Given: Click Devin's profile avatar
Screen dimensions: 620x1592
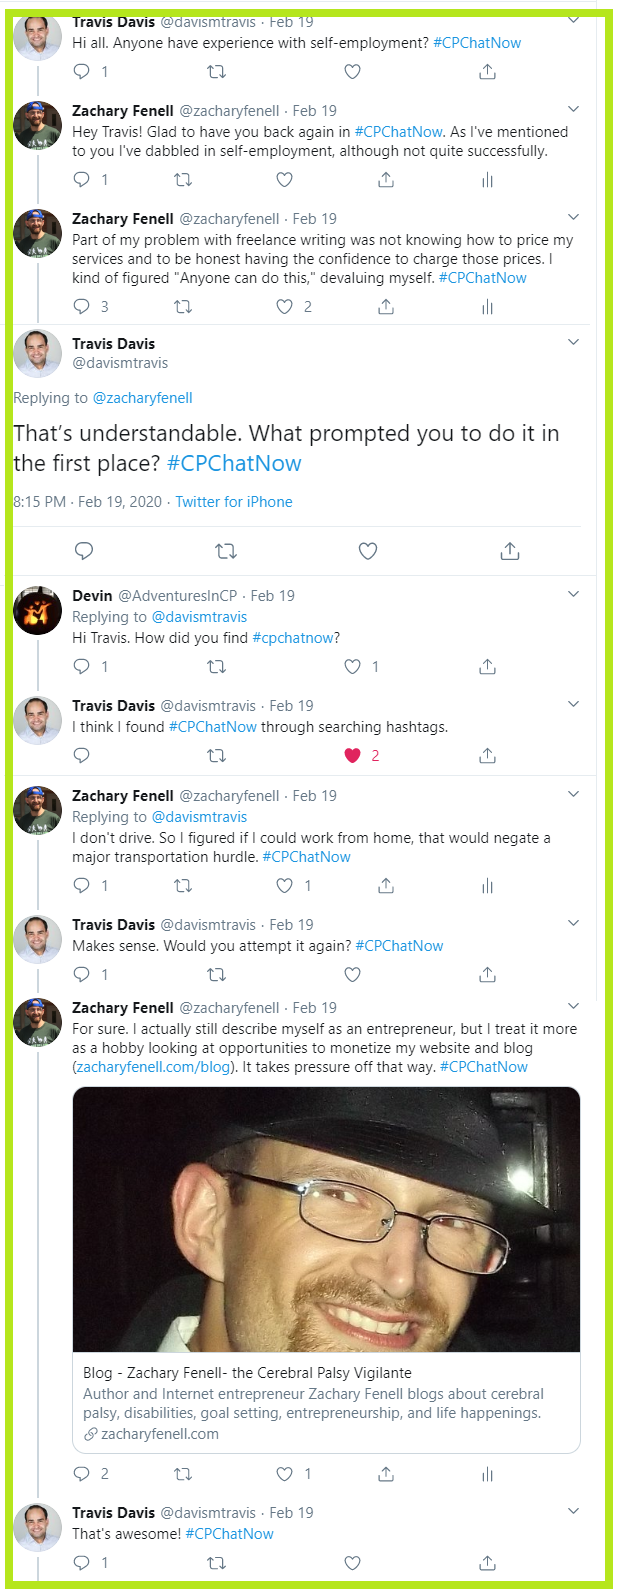Looking at the screenshot, I should click(38, 611).
